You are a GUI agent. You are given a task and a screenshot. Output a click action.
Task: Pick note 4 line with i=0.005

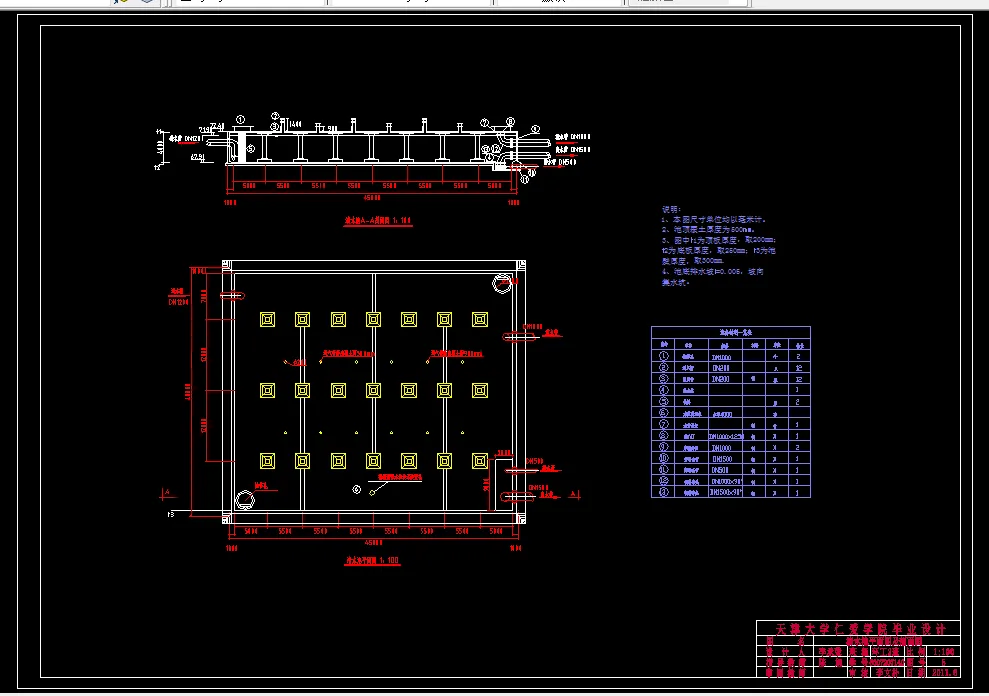712,272
